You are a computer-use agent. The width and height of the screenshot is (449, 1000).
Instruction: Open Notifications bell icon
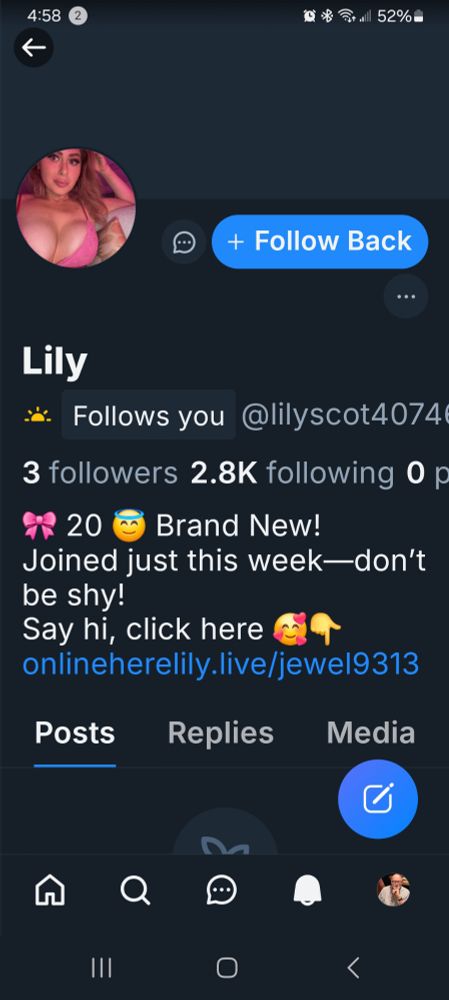307,890
